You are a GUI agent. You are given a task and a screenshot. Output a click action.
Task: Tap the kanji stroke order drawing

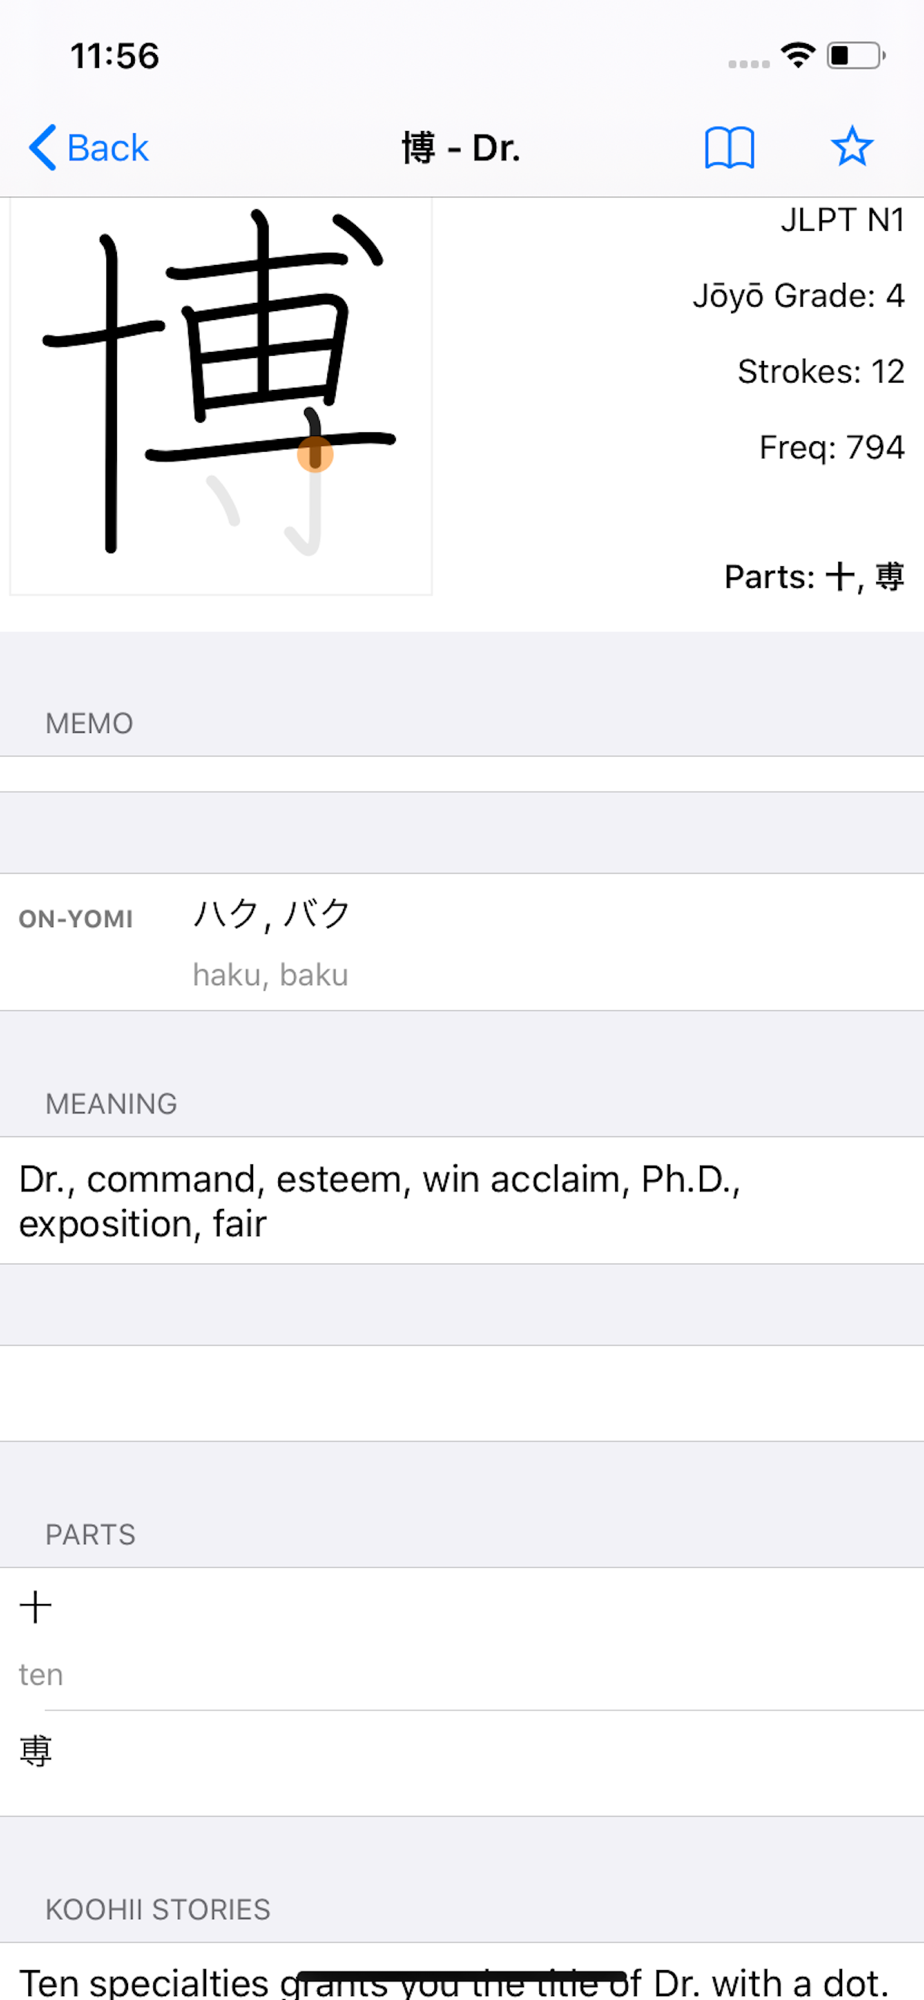(x=221, y=396)
